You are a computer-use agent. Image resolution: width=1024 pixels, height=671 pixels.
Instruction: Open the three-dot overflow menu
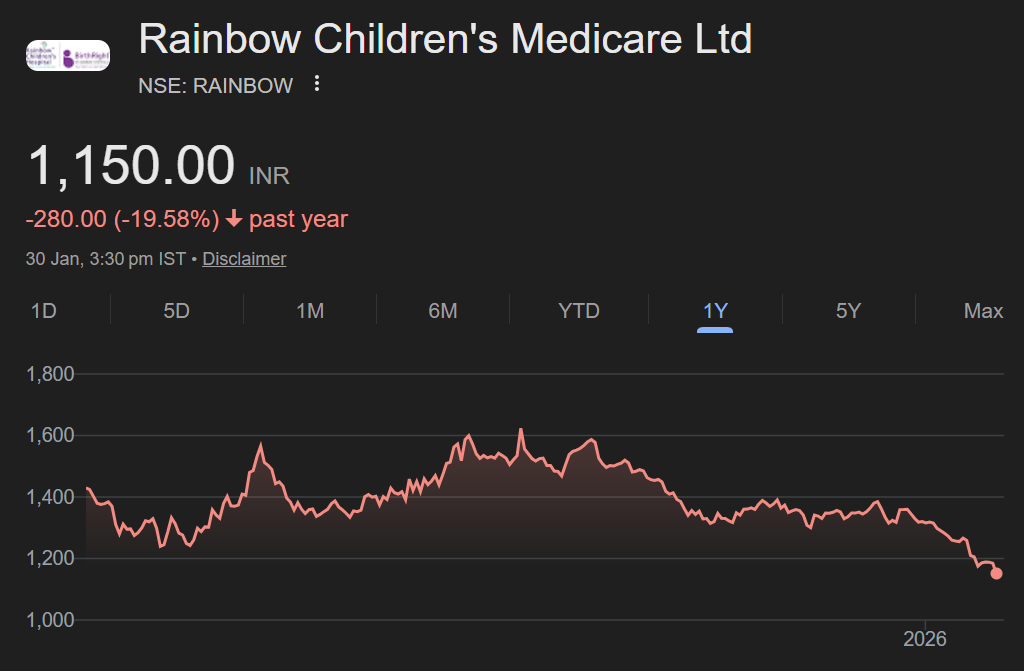pos(316,85)
